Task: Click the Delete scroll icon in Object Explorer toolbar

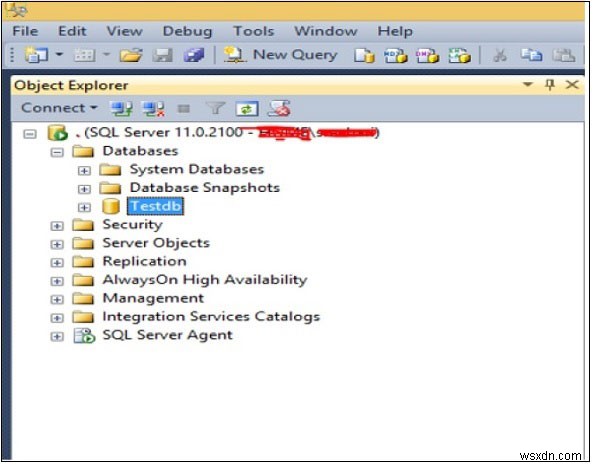Action: pos(279,109)
